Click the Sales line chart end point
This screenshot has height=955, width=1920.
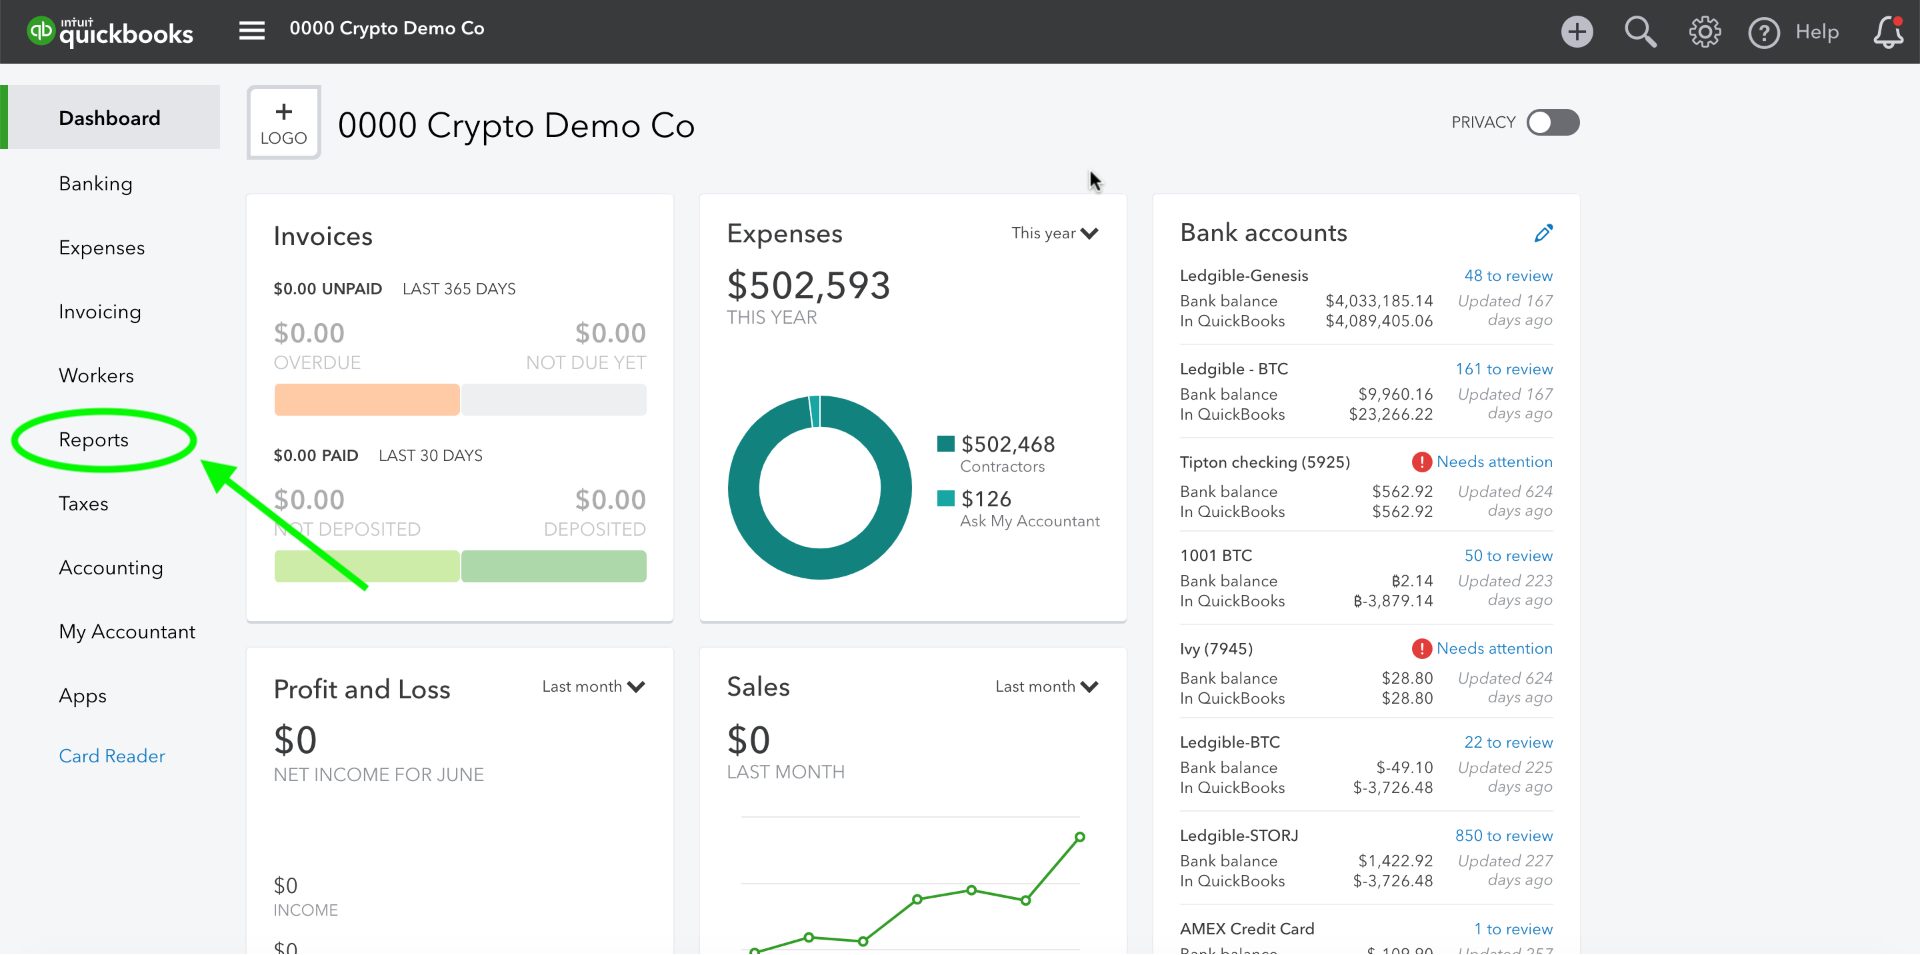pyautogui.click(x=1080, y=837)
